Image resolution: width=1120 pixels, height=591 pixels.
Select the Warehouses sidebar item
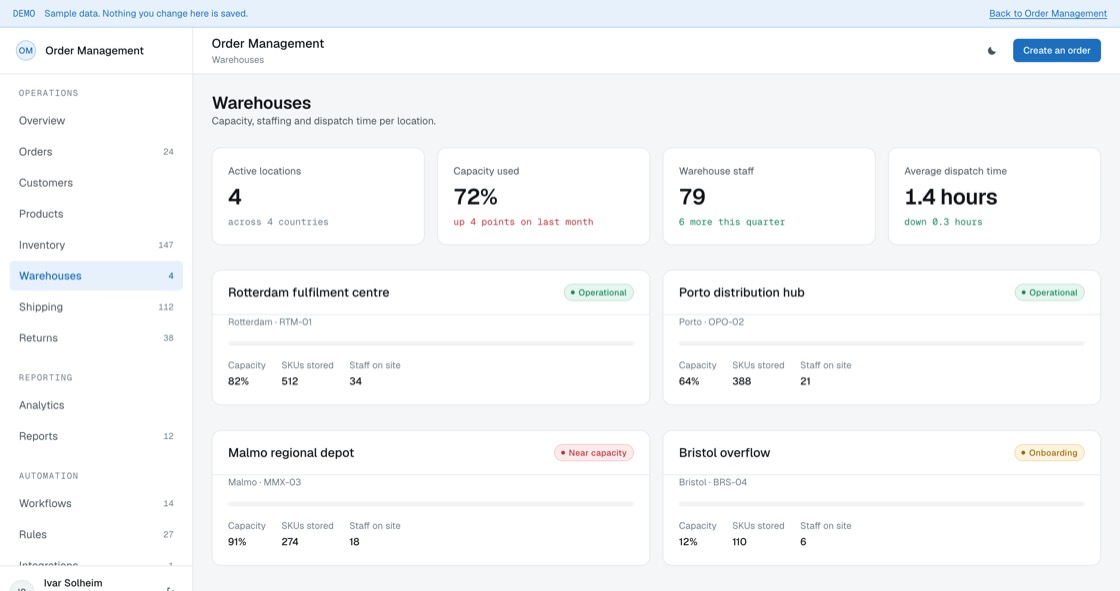(x=96, y=276)
